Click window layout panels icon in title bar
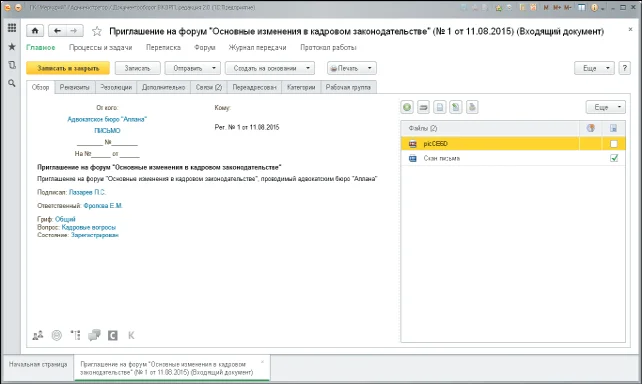642x384 pixels. (x=582, y=7)
